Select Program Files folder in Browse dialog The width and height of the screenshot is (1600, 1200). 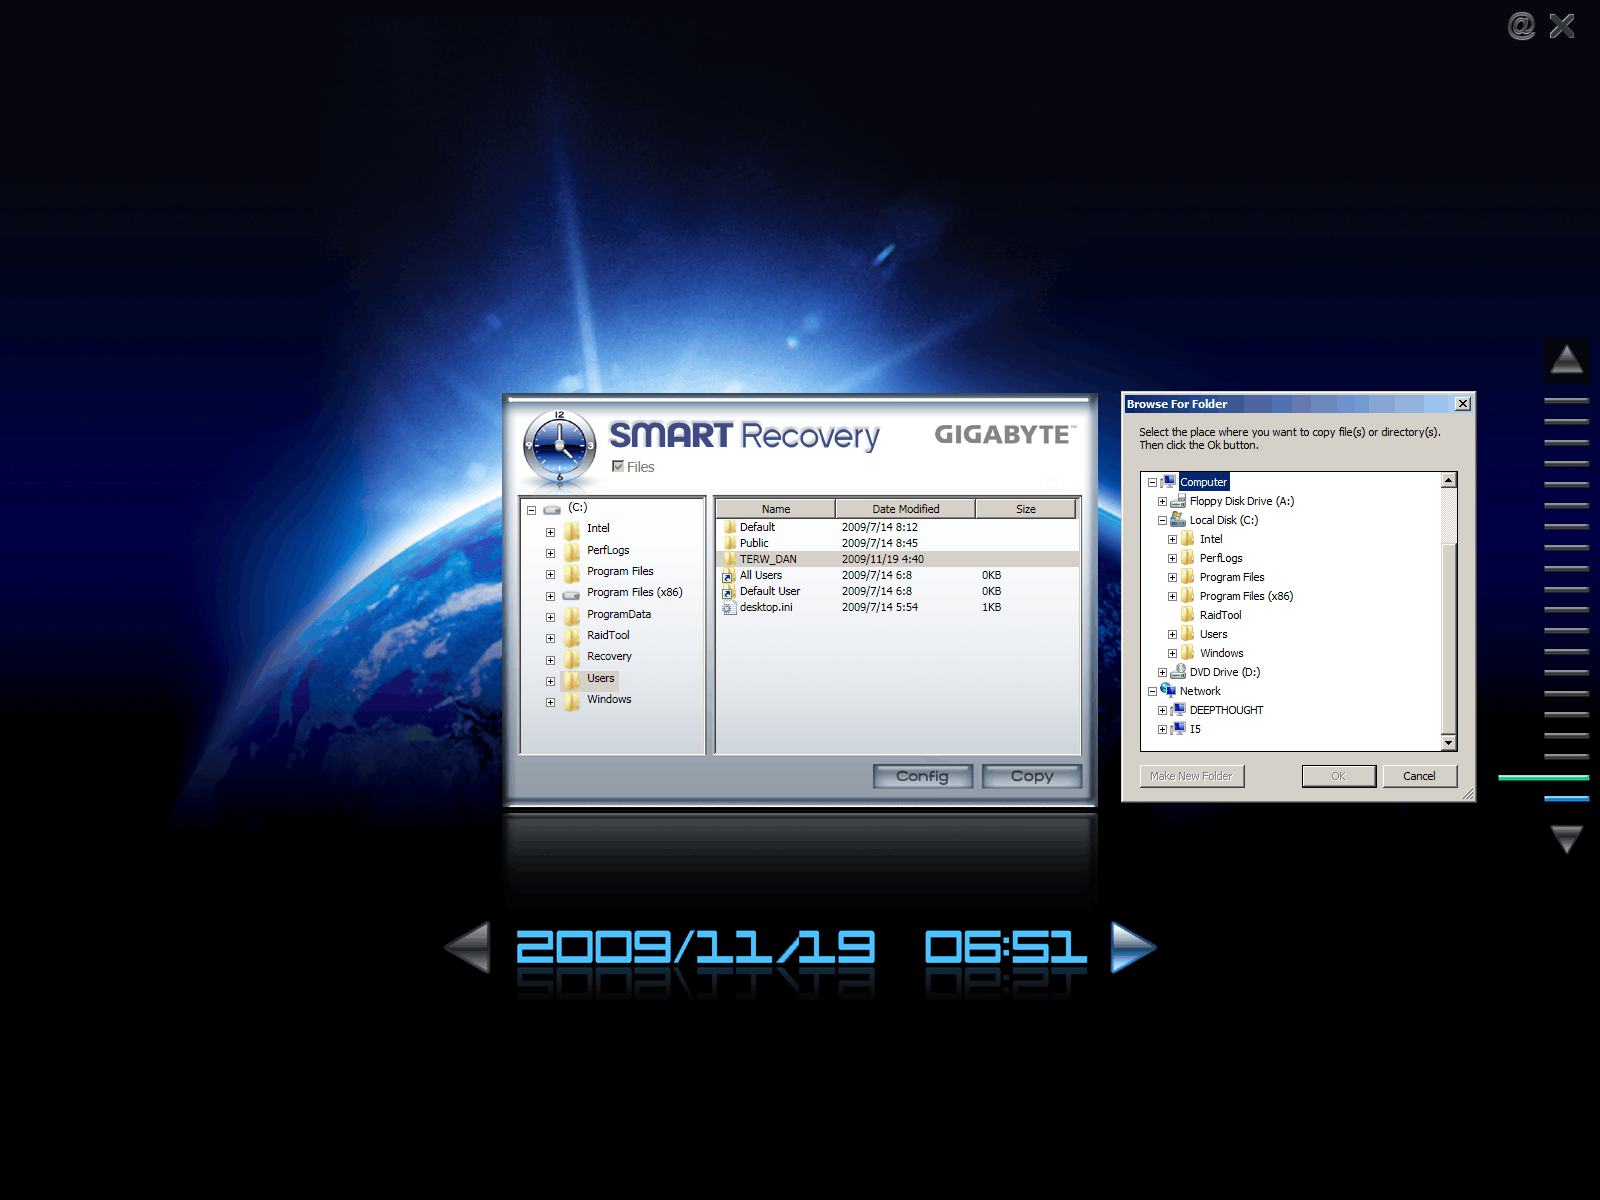[x=1232, y=577]
